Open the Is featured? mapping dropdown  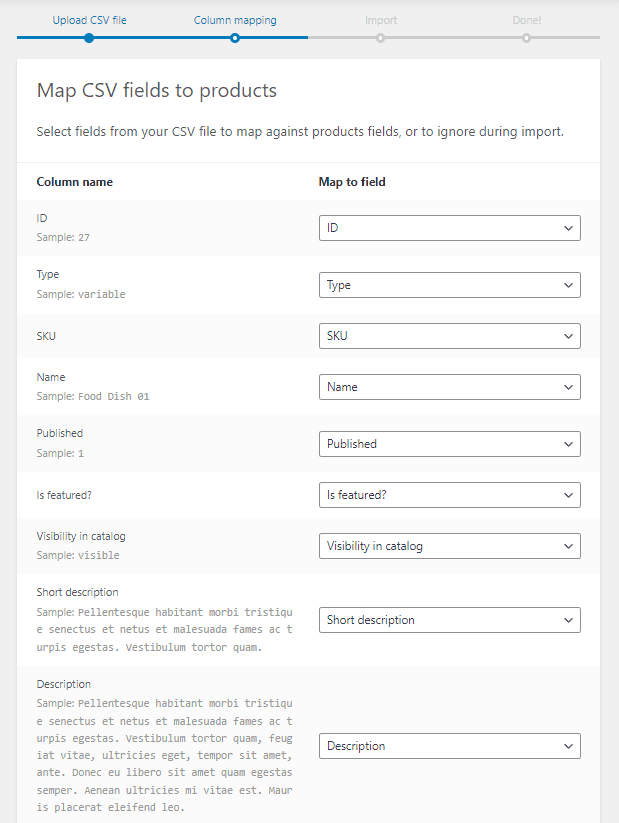448,494
